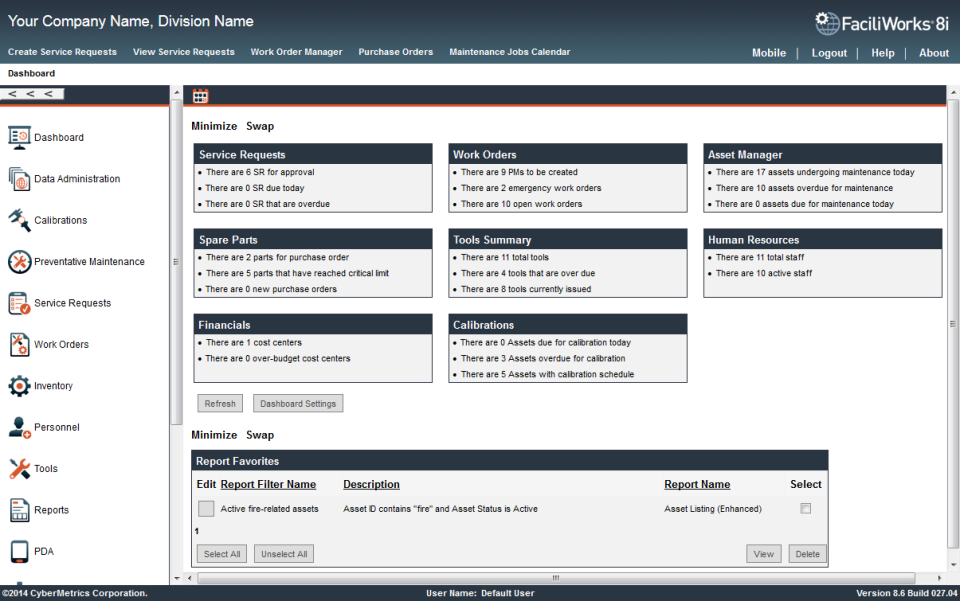Open View Service Requests menu
The height and width of the screenshot is (601, 960).
tap(184, 52)
